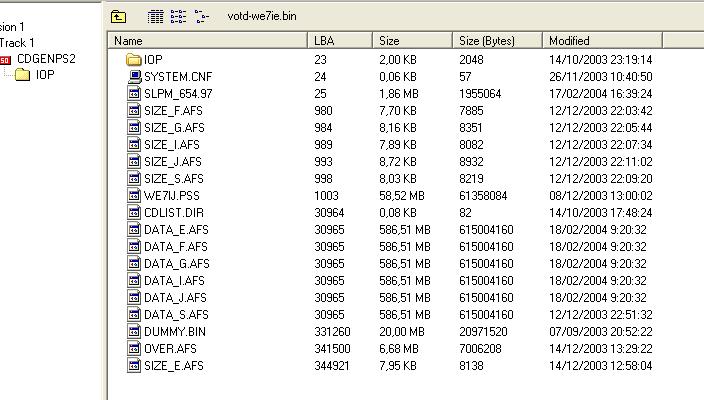Viewport: 704px width, 400px height.
Task: Click LBA value 331260
Action: coord(332,331)
